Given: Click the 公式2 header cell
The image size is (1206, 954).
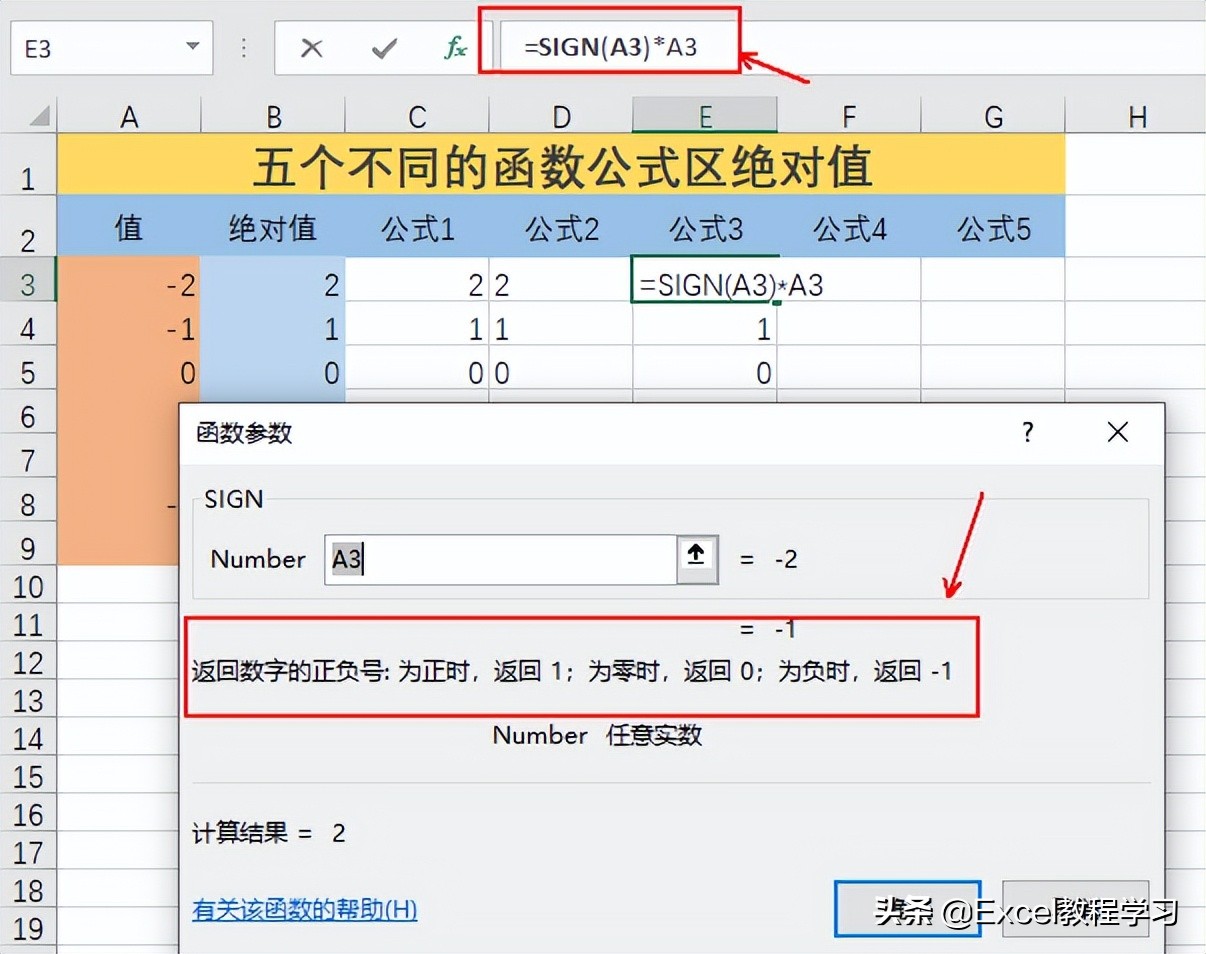Looking at the screenshot, I should [x=561, y=226].
